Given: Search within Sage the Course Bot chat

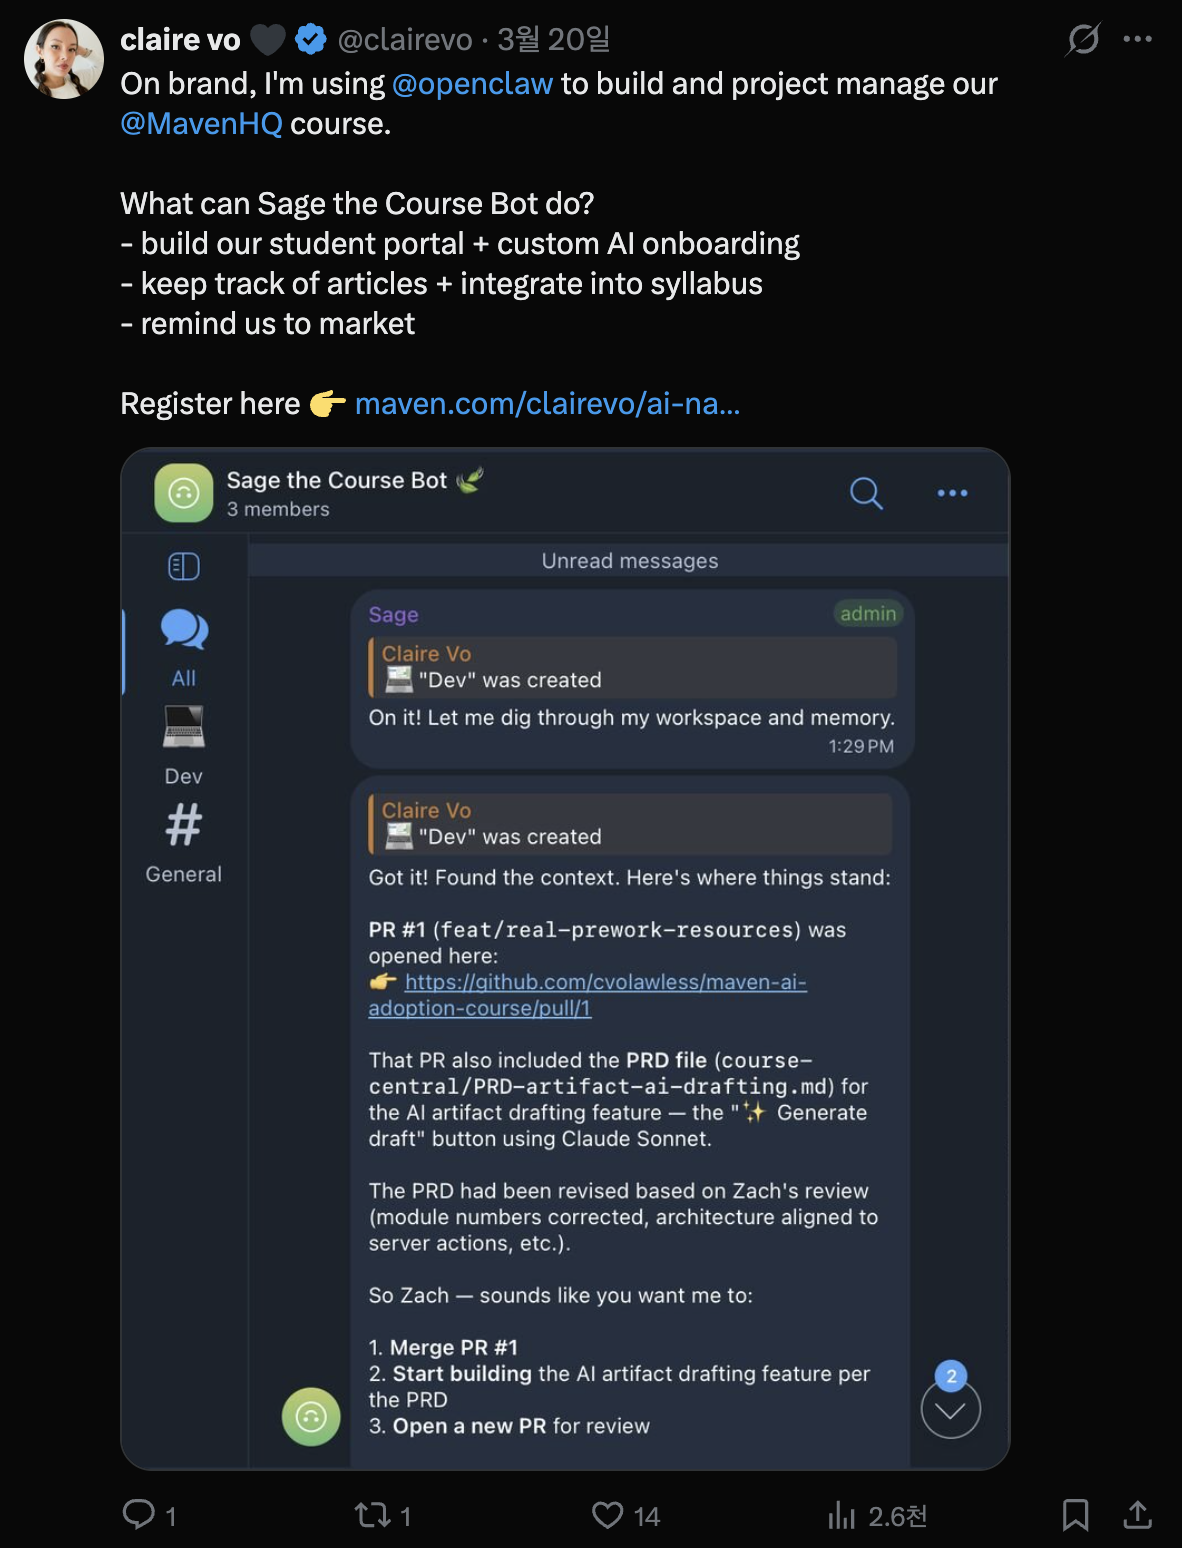Looking at the screenshot, I should pos(866,493).
